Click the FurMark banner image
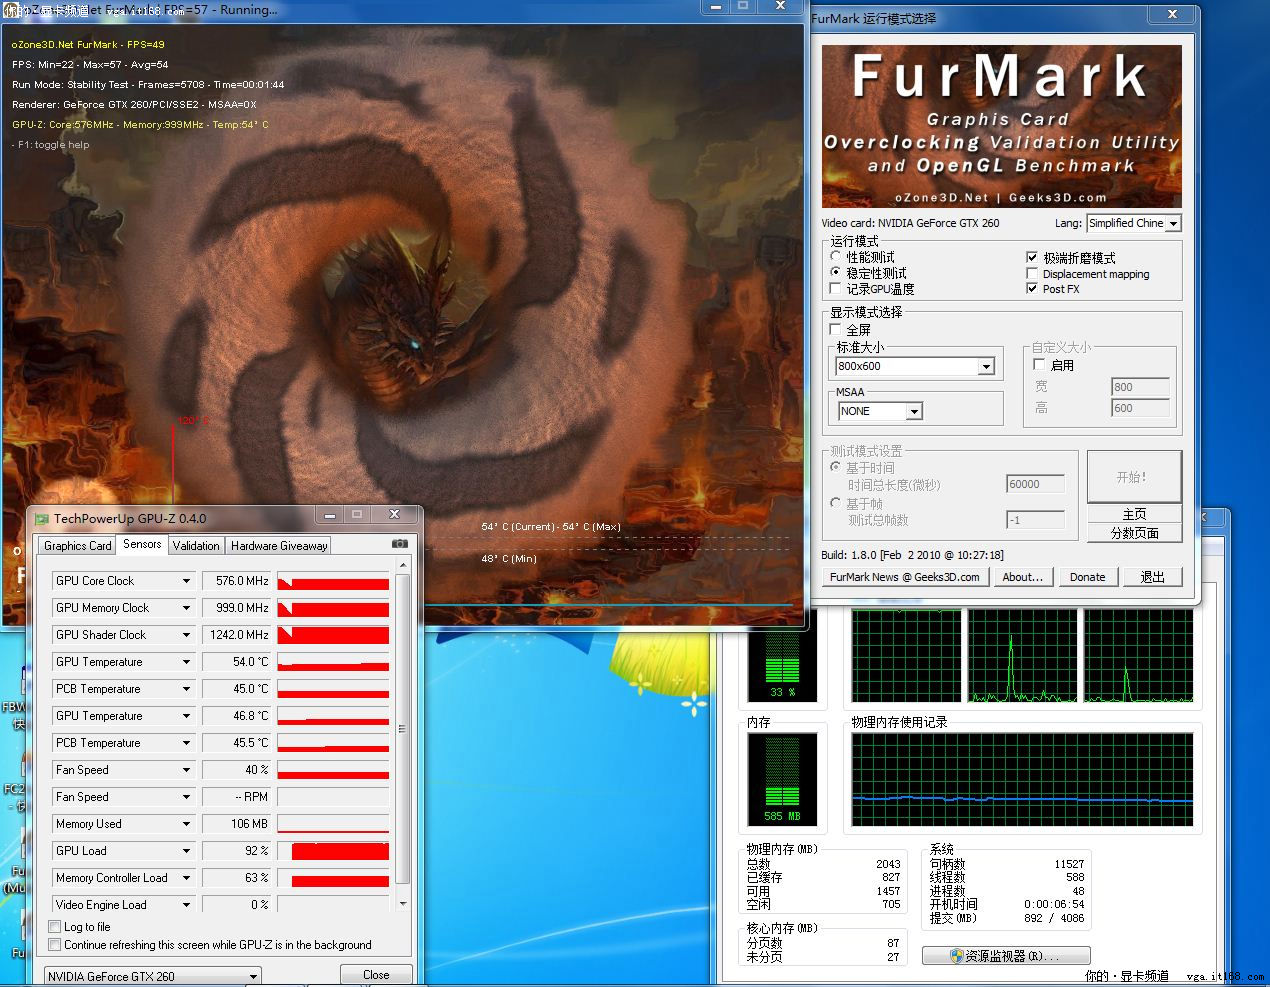The width and height of the screenshot is (1270, 987). click(1001, 126)
